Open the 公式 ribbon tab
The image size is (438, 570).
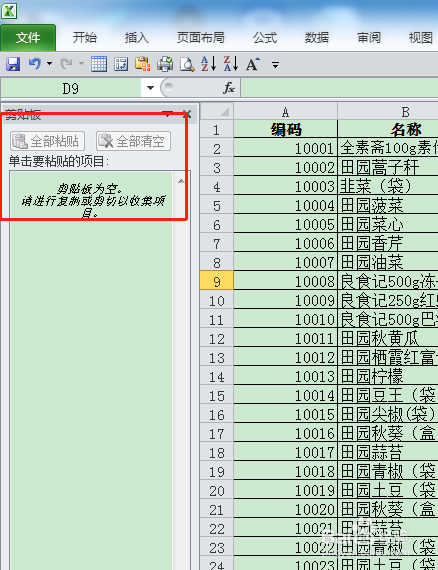(x=265, y=38)
